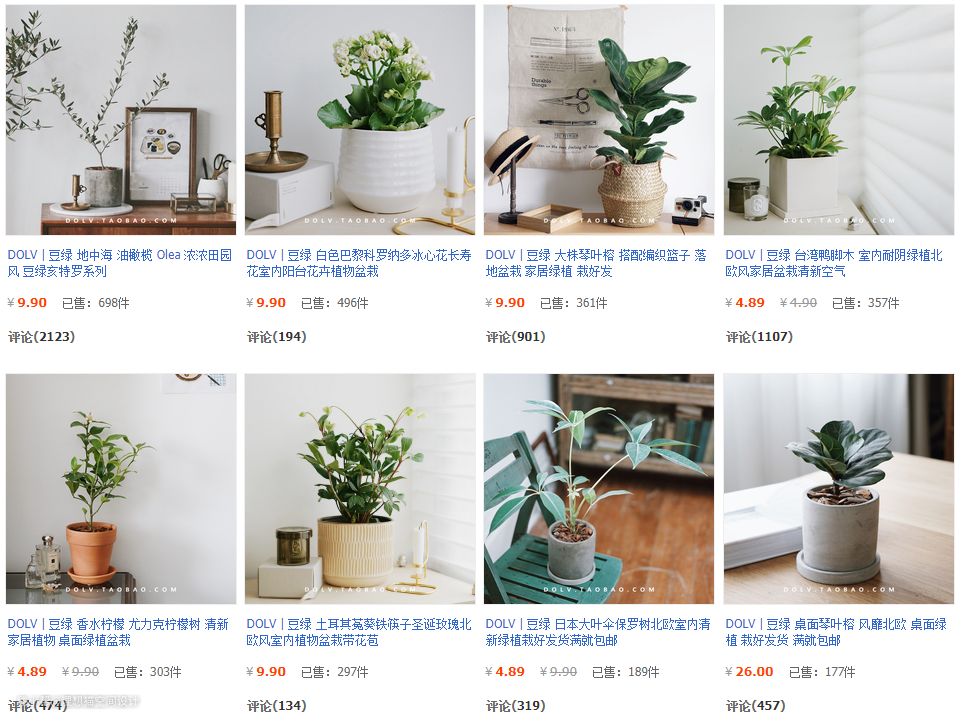Open the desktop fiddle fig concrete pot photo
The height and width of the screenshot is (726, 961).
click(x=838, y=489)
